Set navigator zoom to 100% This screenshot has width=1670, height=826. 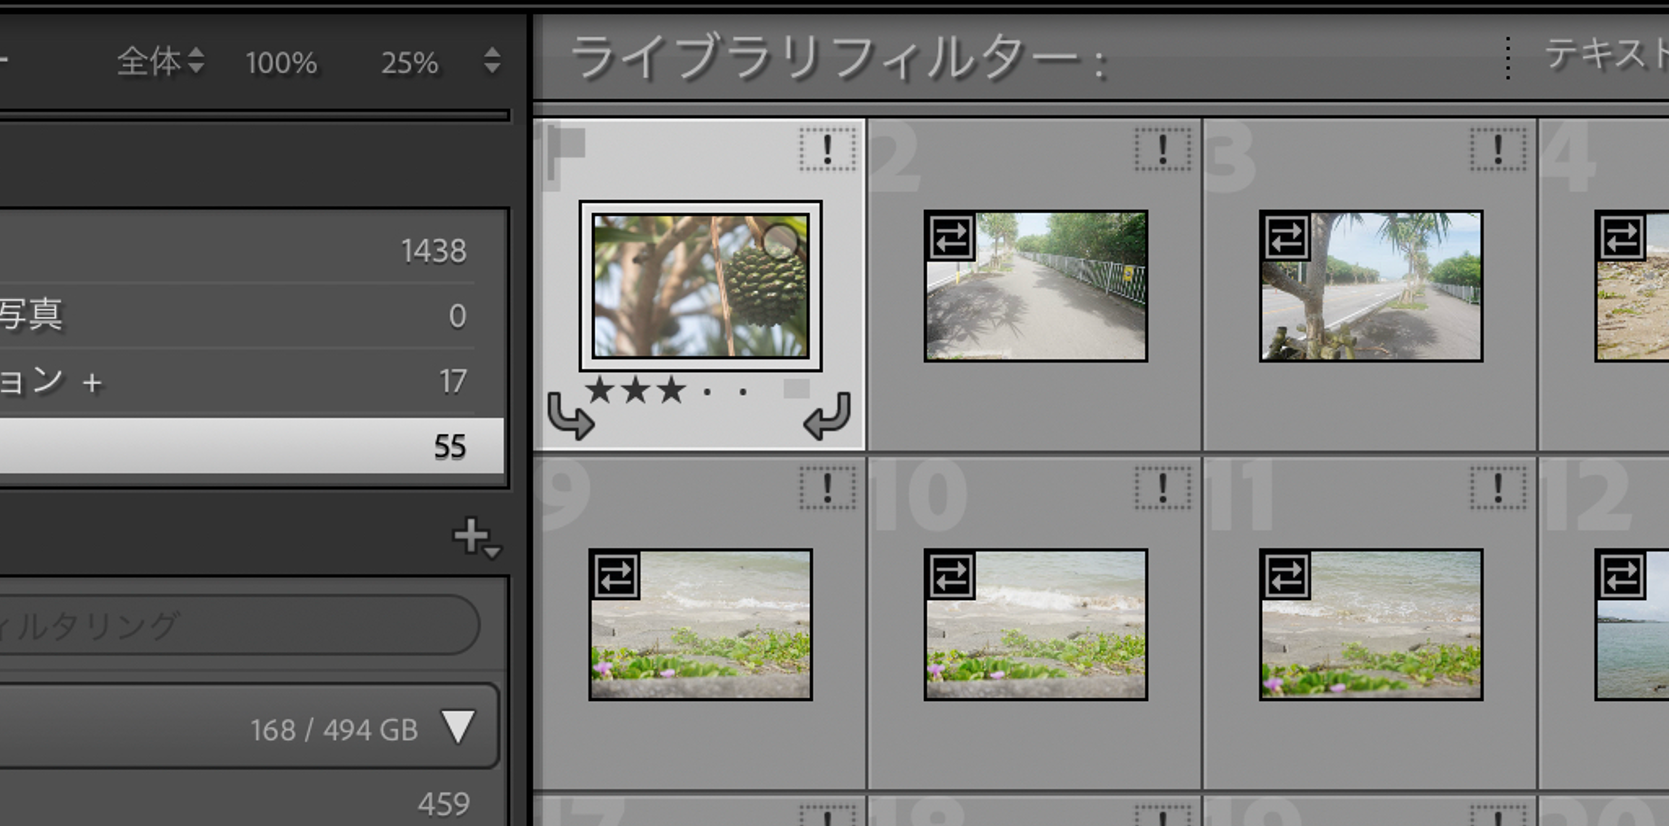(x=281, y=63)
